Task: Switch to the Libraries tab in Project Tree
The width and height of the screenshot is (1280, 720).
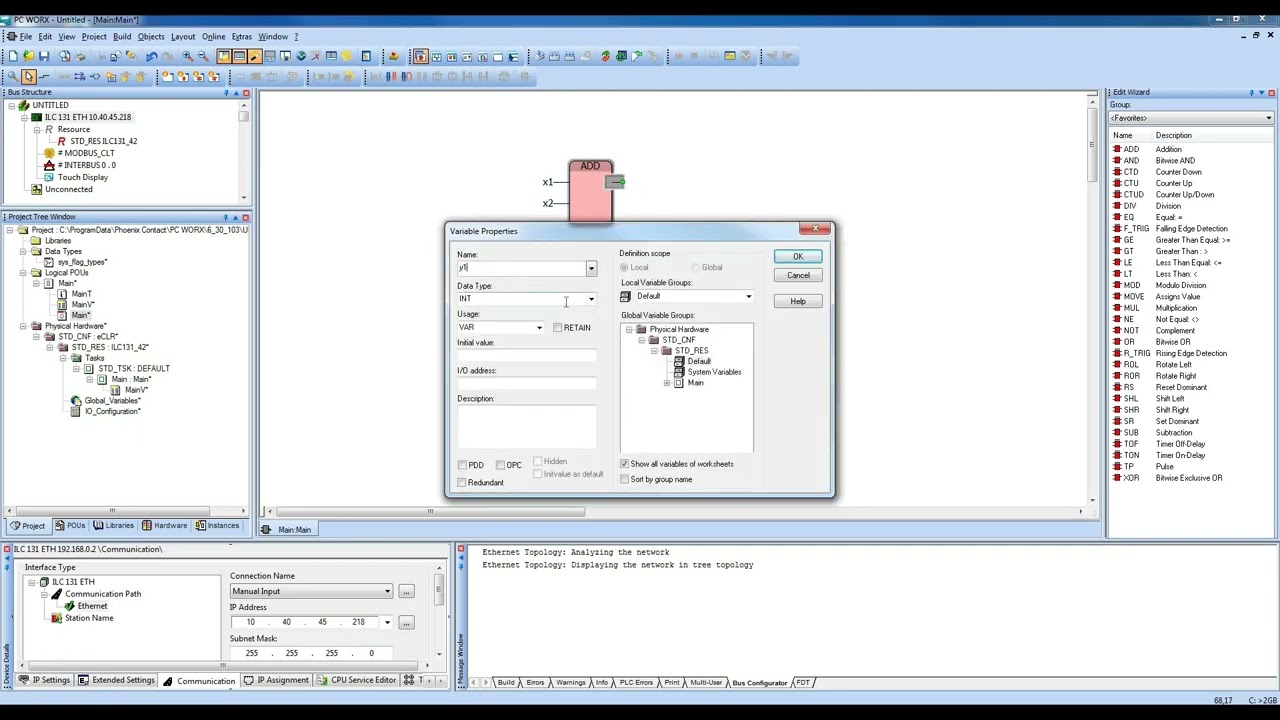Action: [113, 526]
